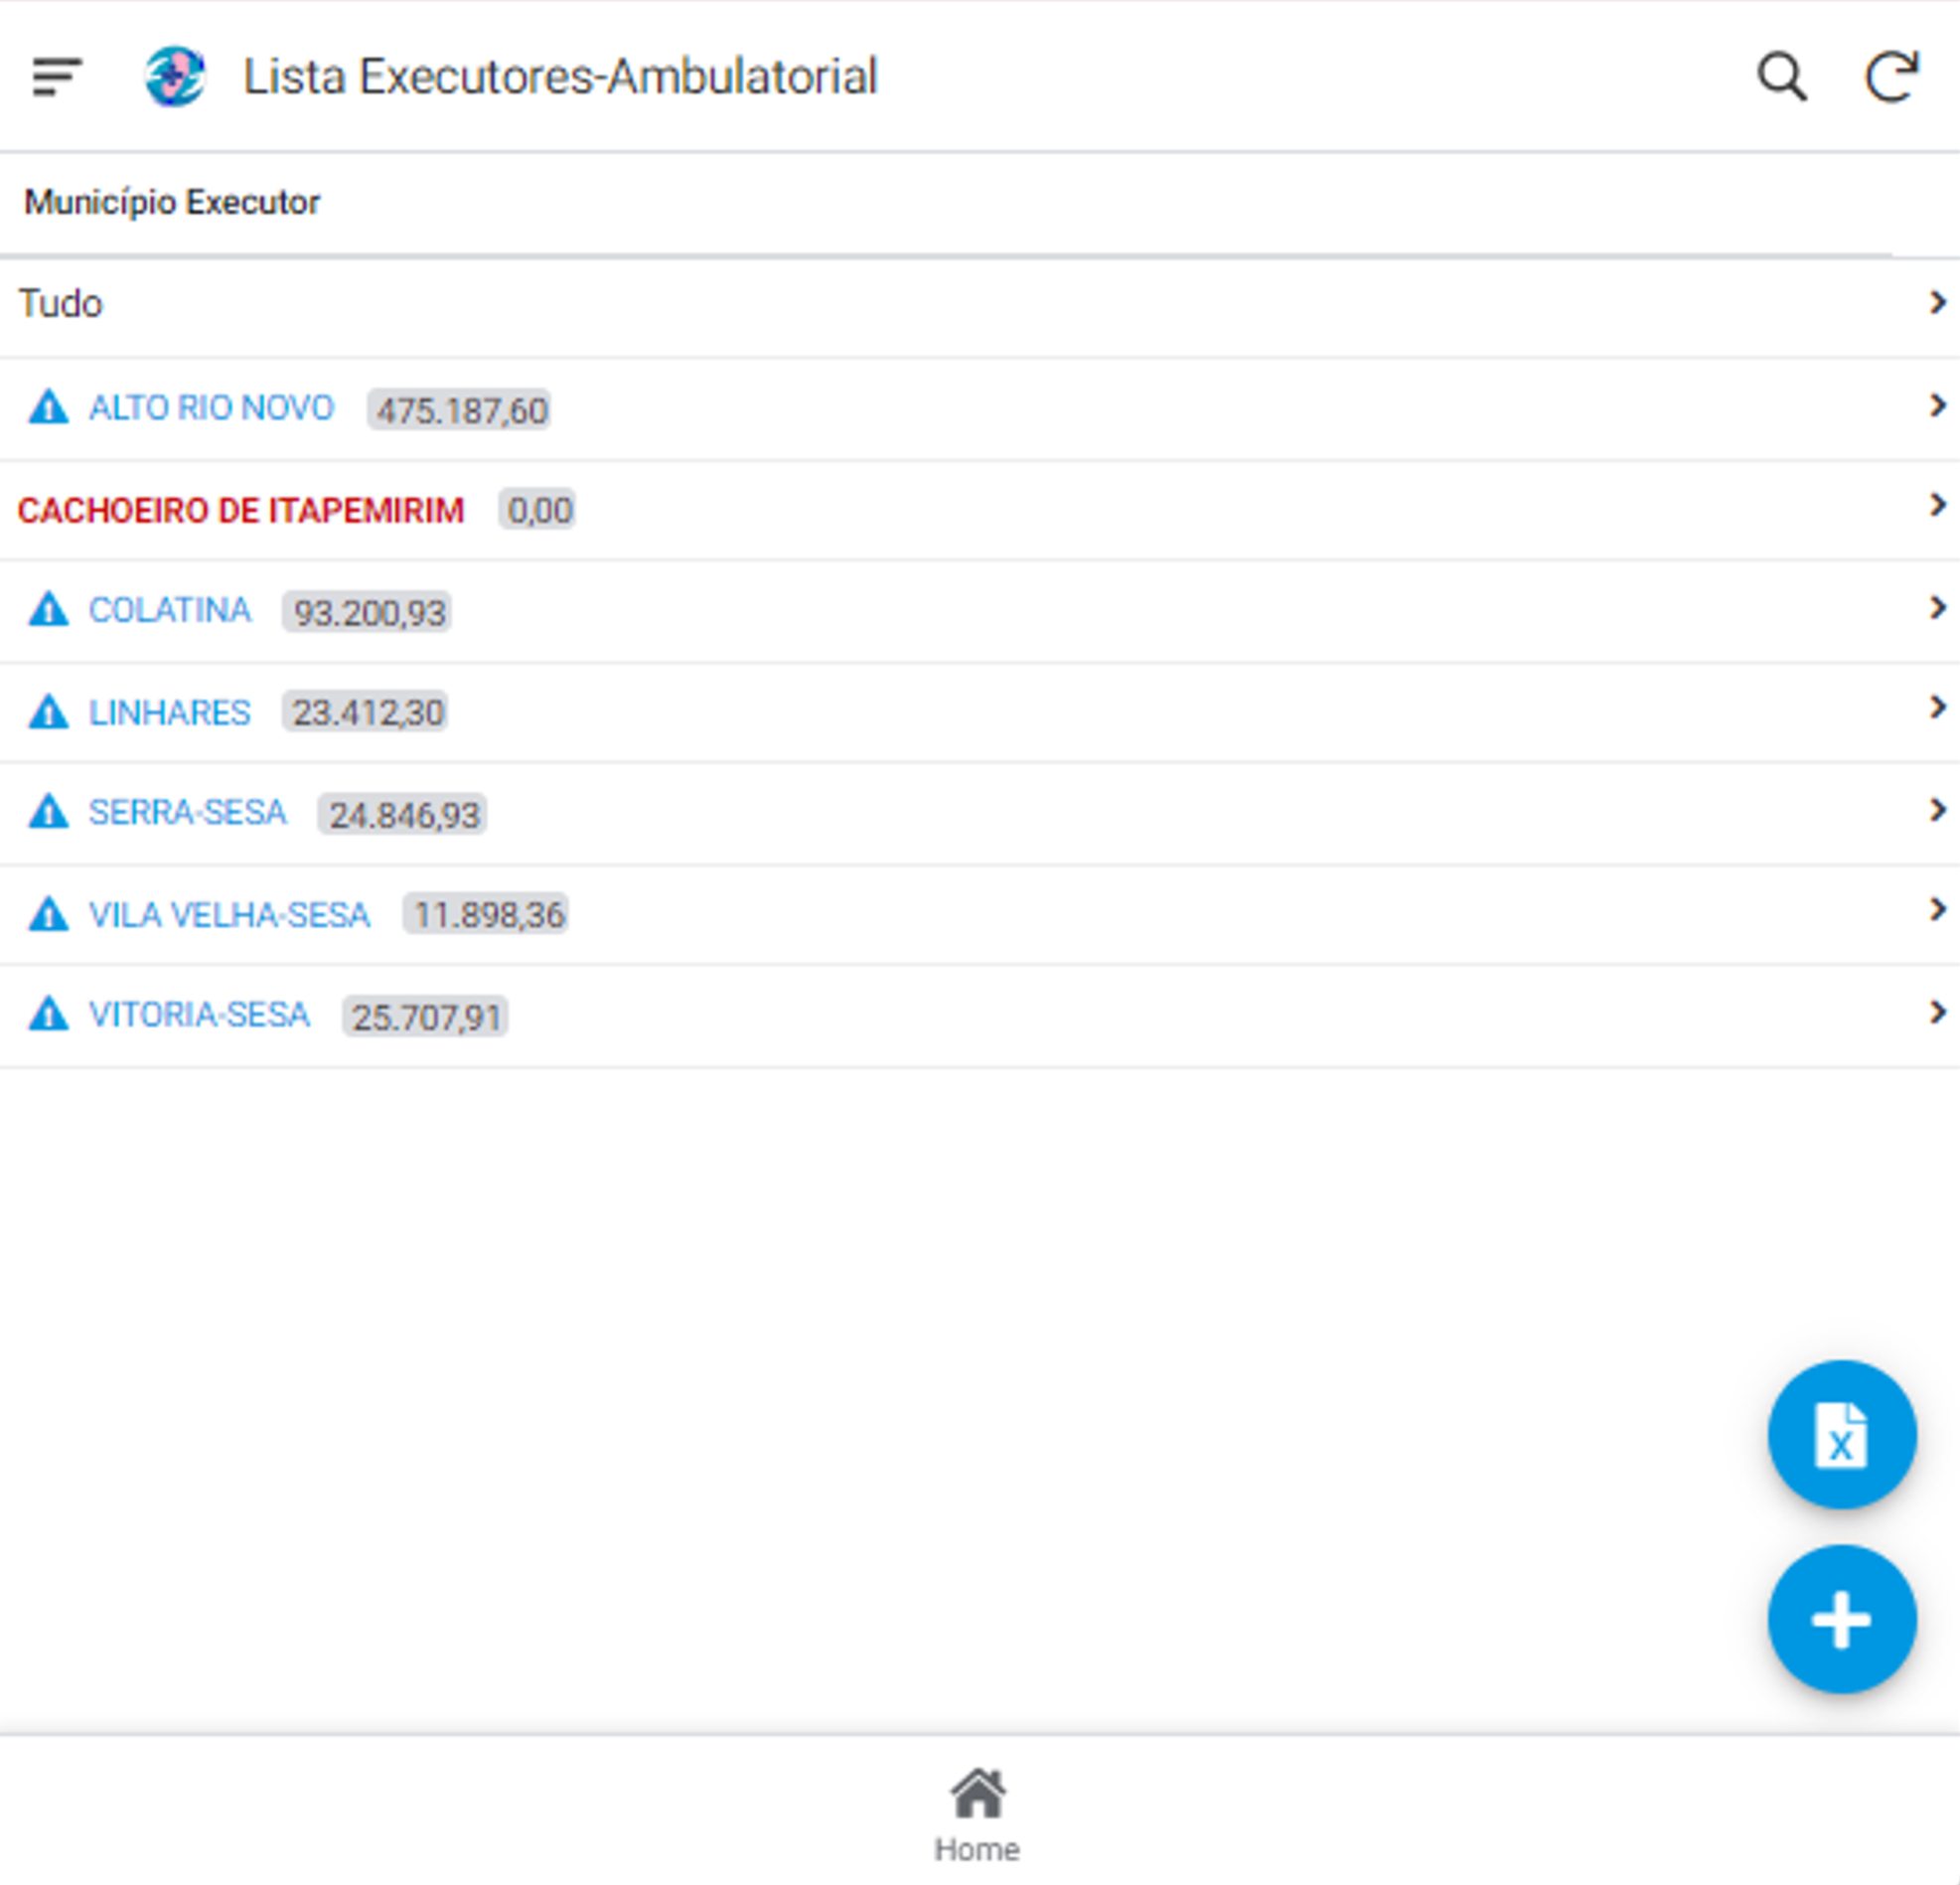This screenshot has height=1885, width=1960.
Task: Expand the VILA VELHA-SESA row chevron
Action: pos(1937,910)
